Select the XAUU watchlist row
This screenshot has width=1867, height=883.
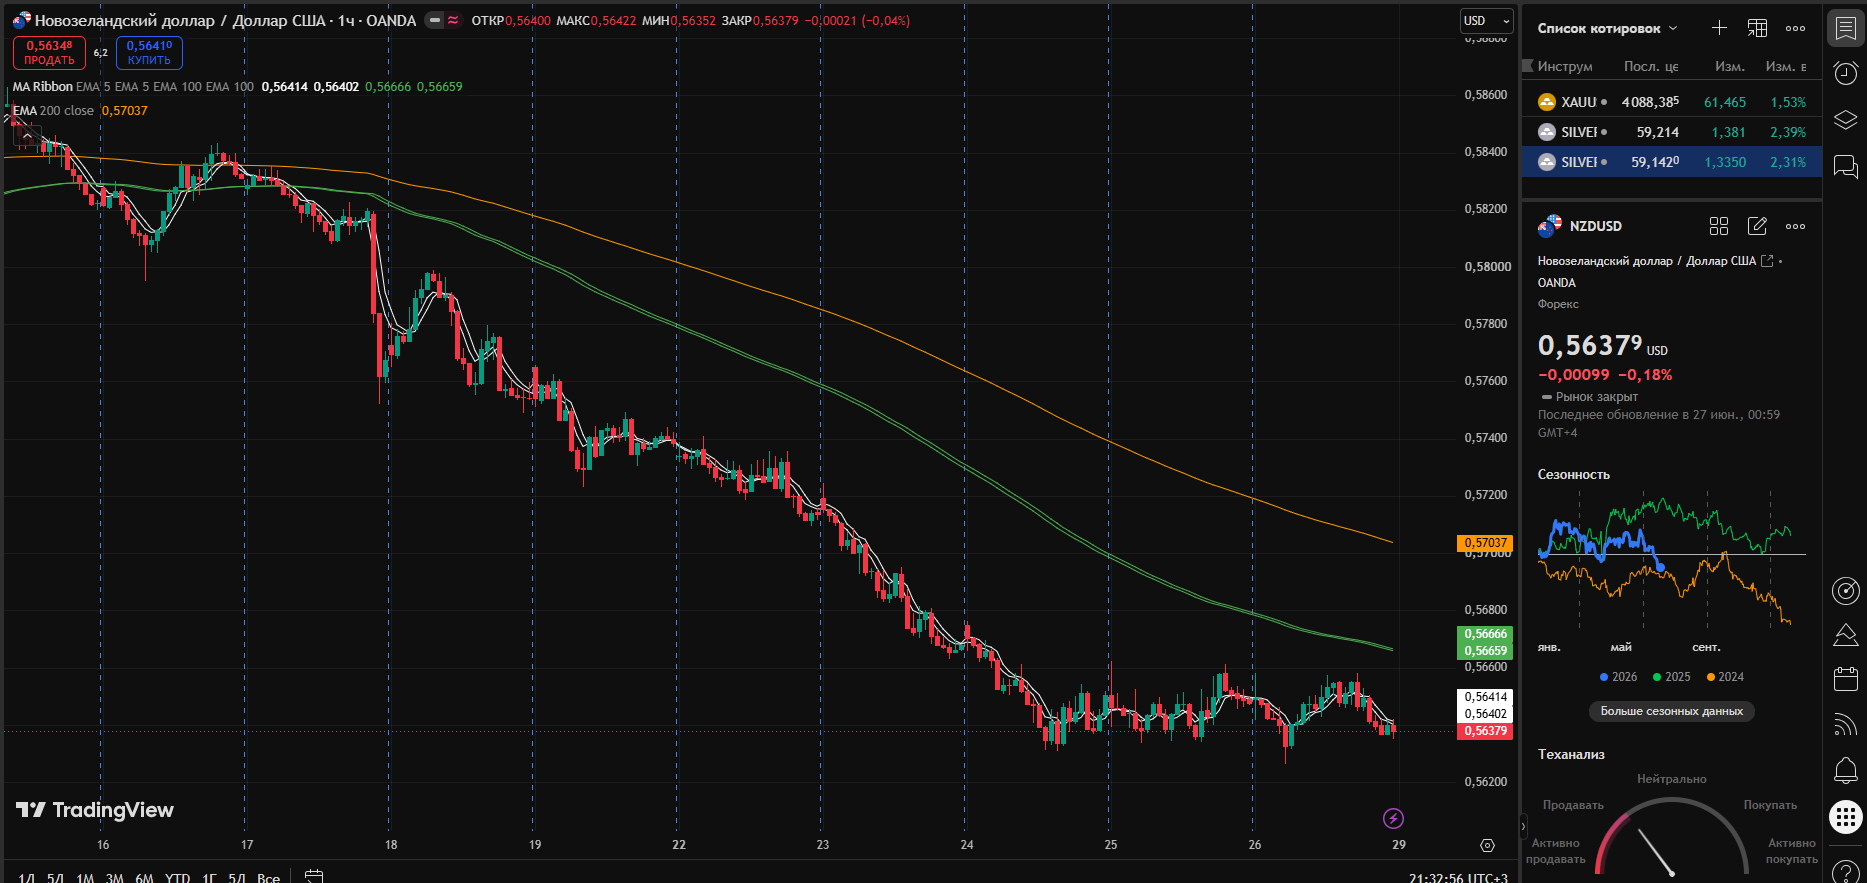point(1671,102)
